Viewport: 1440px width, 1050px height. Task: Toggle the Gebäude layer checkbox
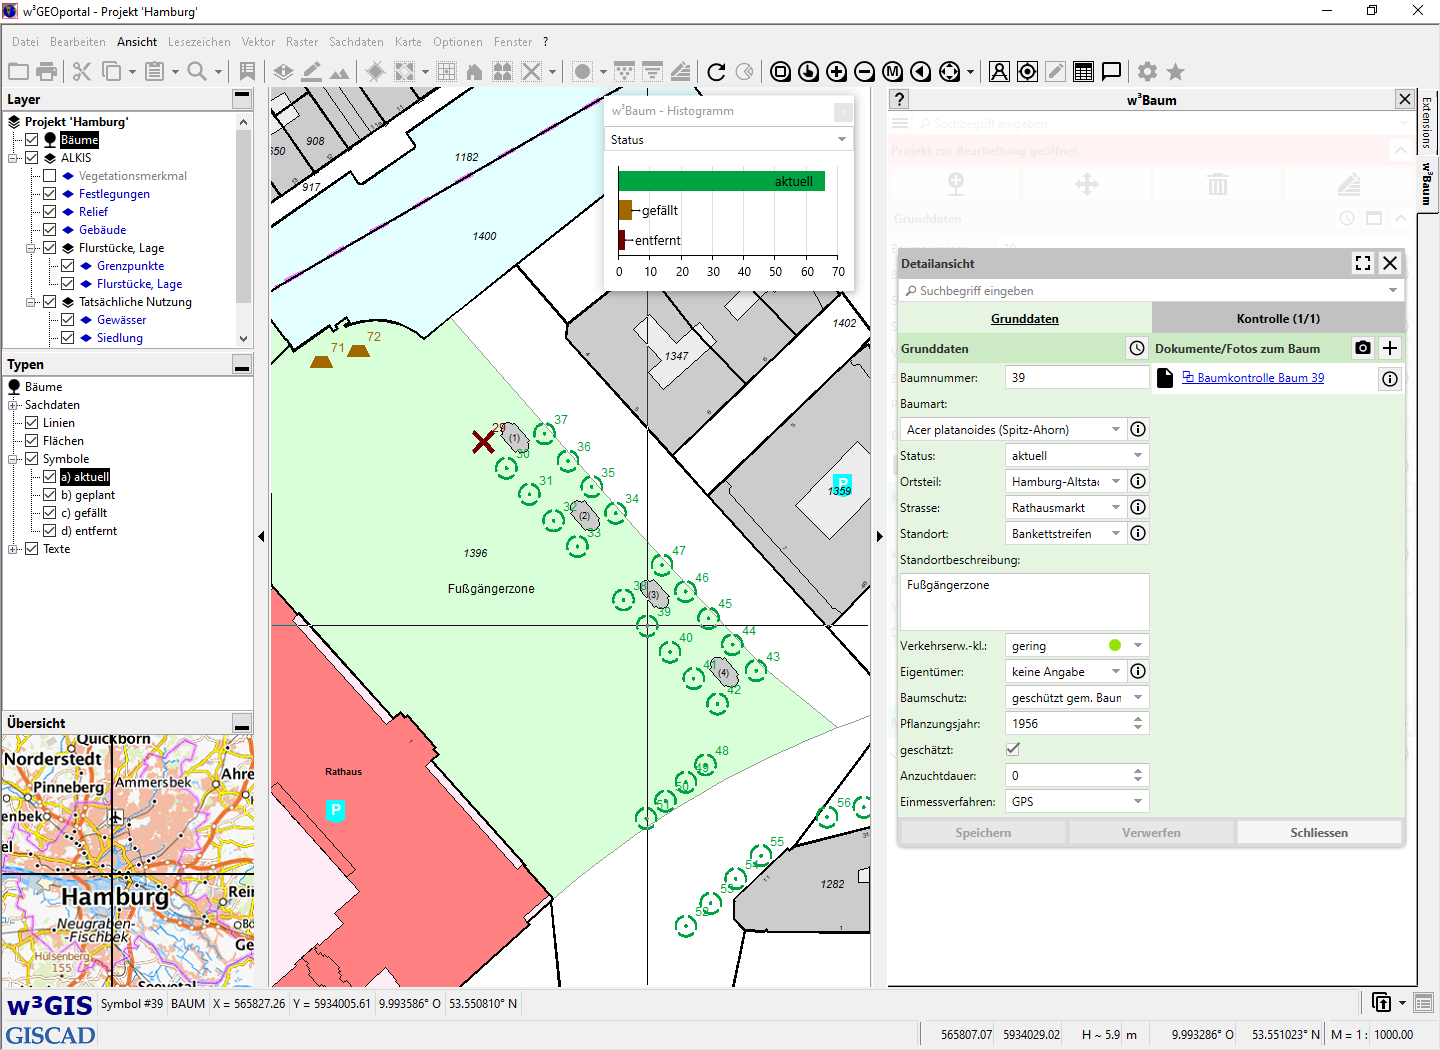[49, 230]
